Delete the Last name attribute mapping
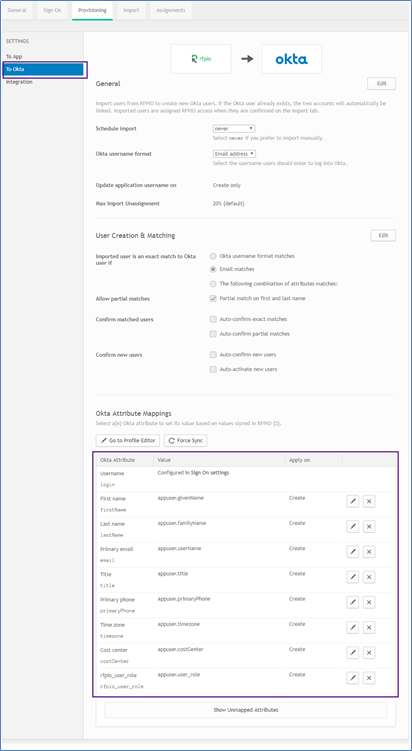412x751 pixels. pyautogui.click(x=369, y=527)
